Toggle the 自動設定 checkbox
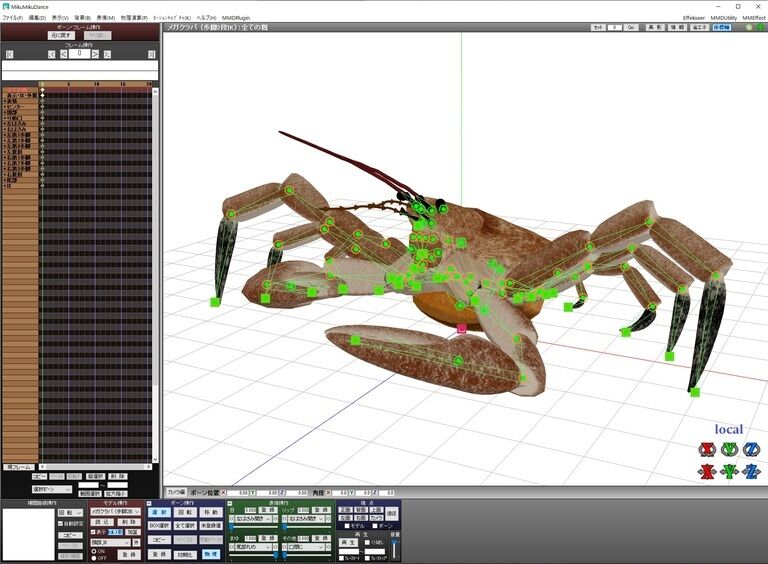Screen dimensions: 768x564 (61, 523)
